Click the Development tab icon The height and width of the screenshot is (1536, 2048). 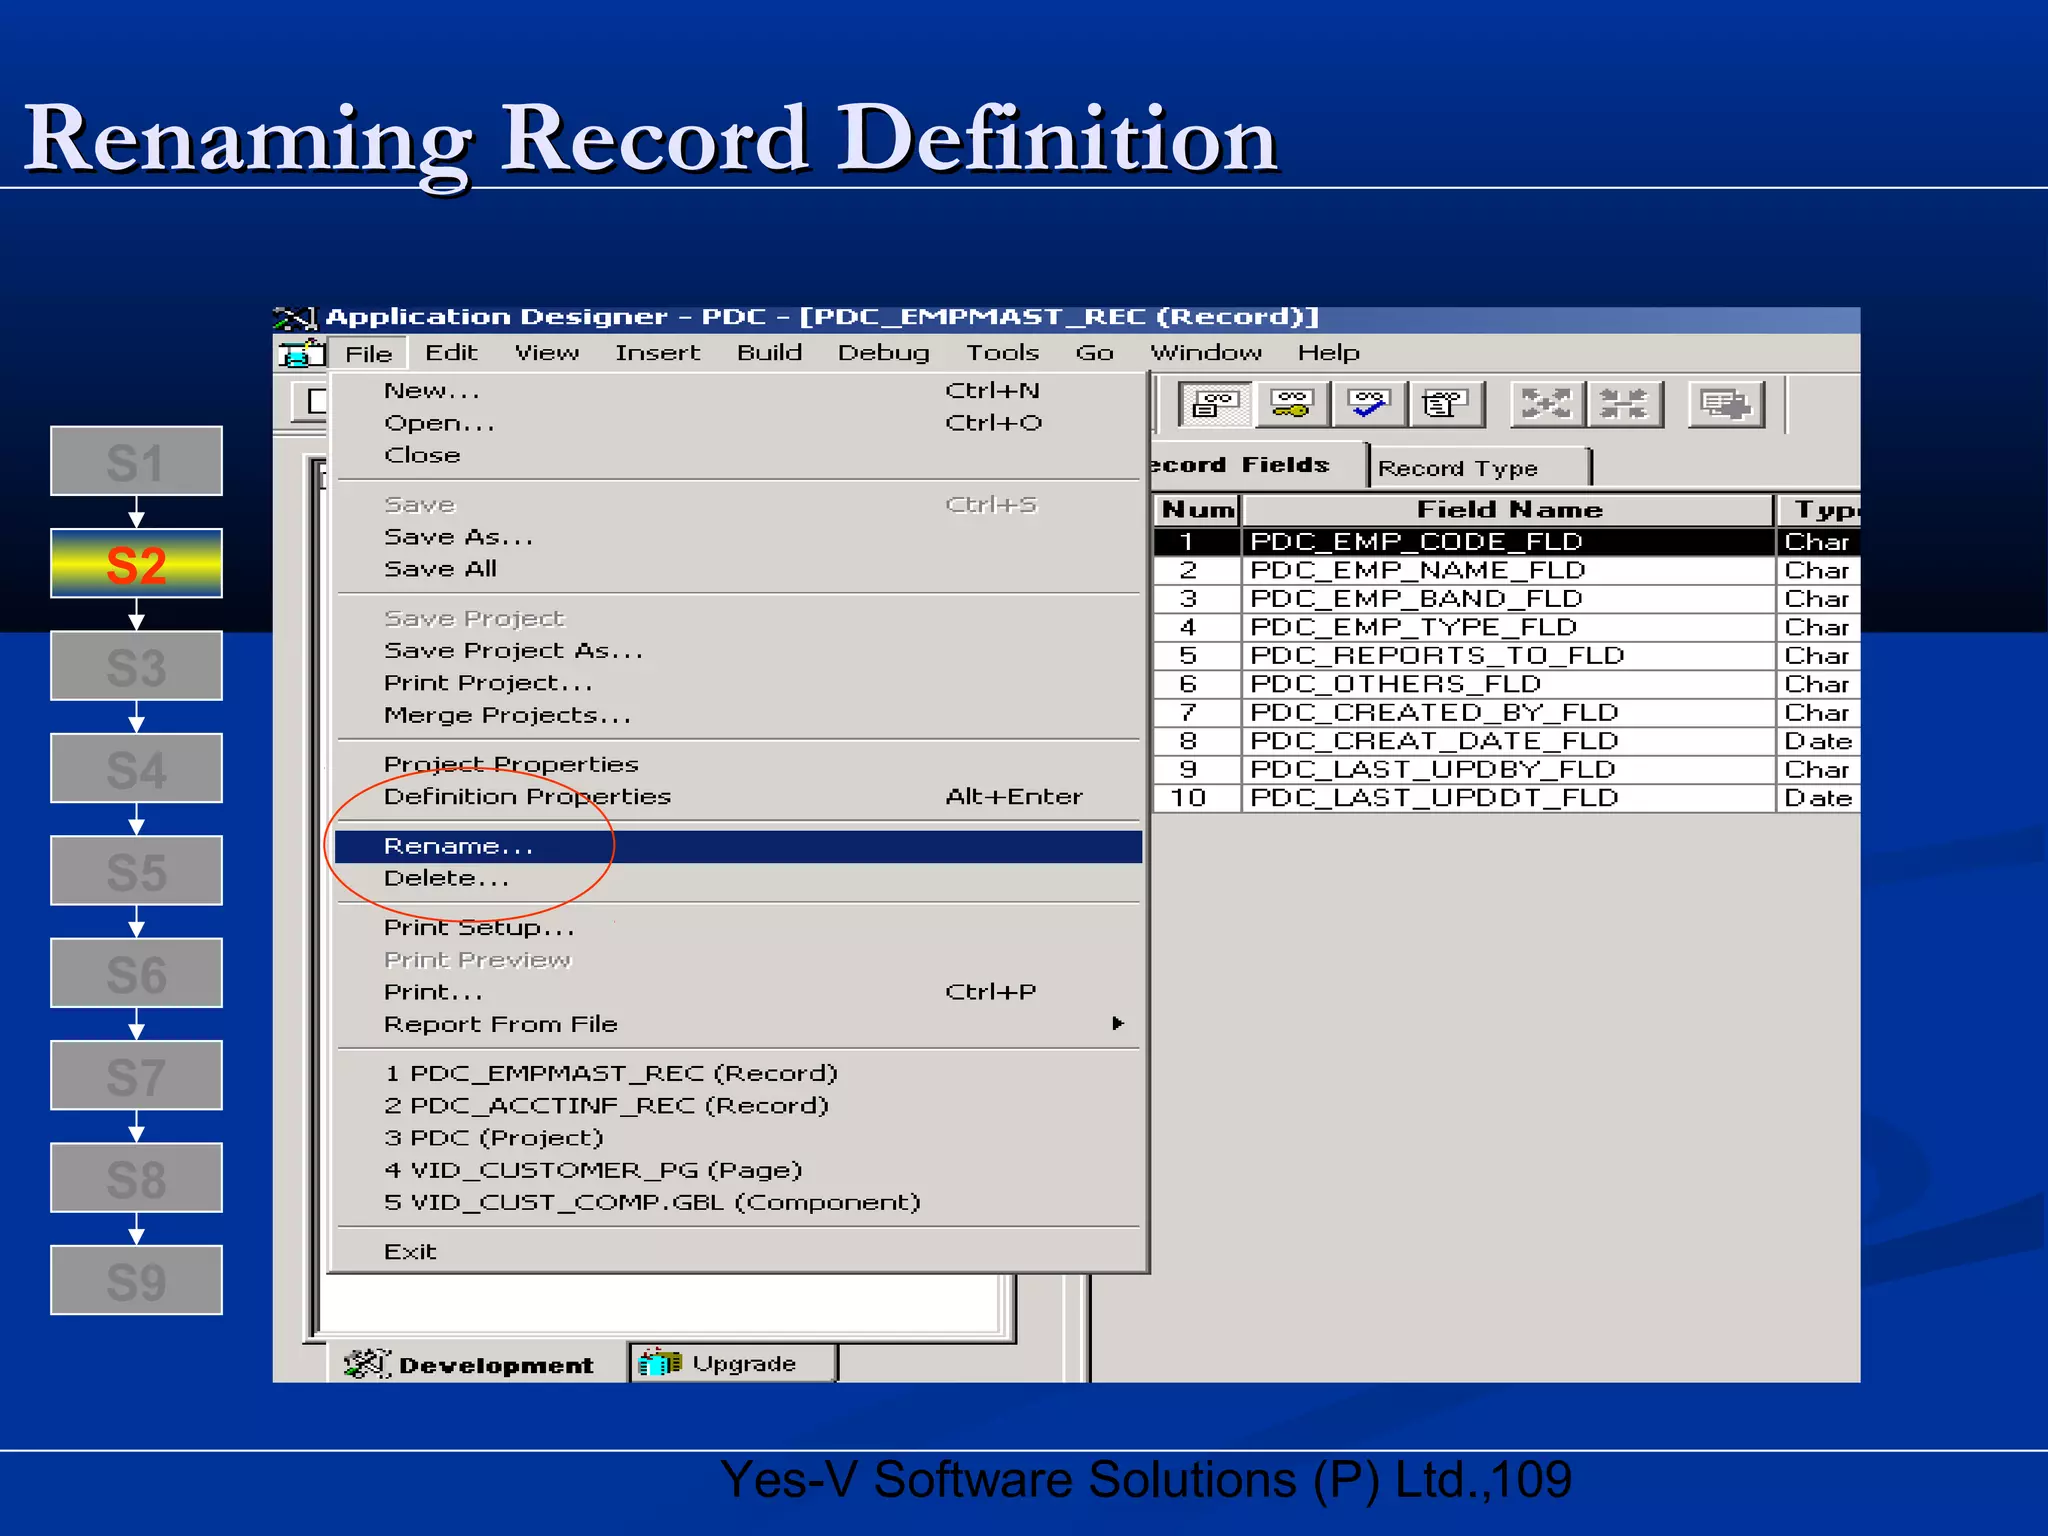[x=366, y=1363]
